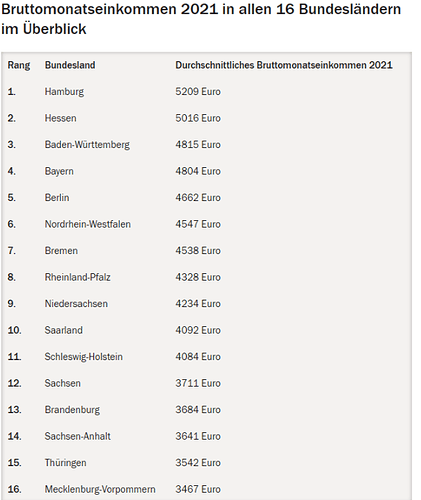Screen dimensions: 421x500
Task: Select the Durchschnittliches Bruttomonatseinkommen 2021 header
Action: pos(284,65)
